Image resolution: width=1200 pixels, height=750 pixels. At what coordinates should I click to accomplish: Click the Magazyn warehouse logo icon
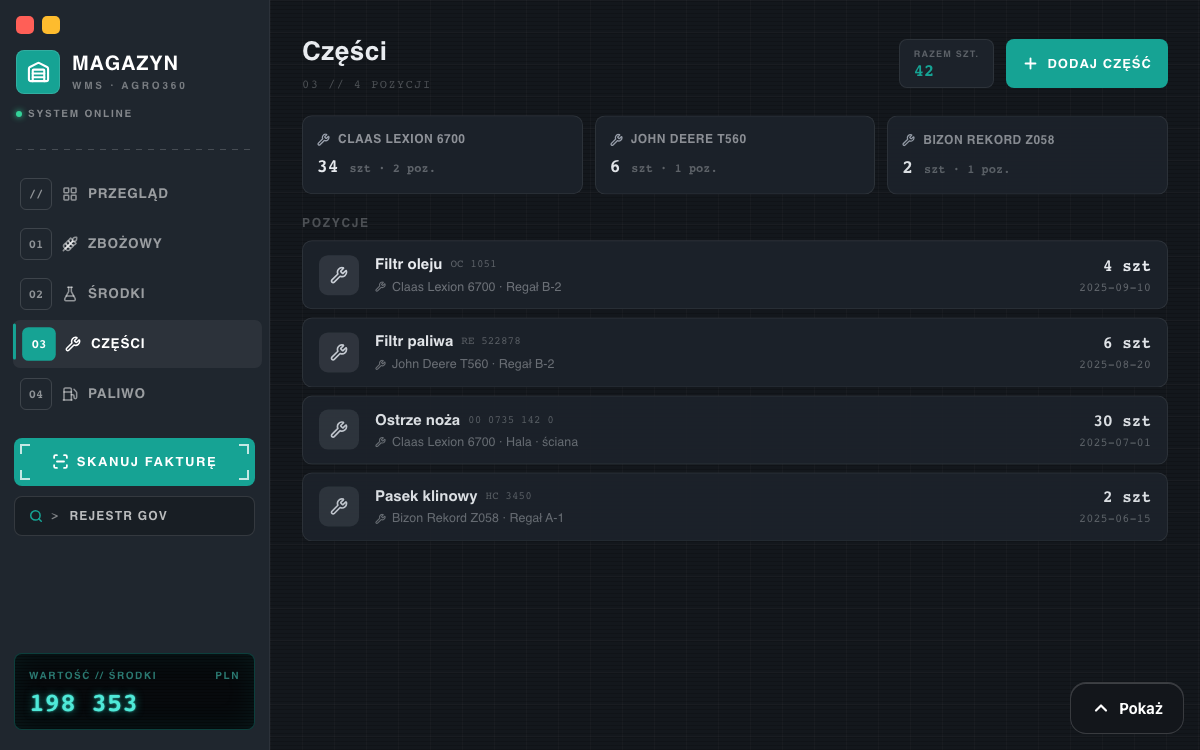(x=38, y=72)
